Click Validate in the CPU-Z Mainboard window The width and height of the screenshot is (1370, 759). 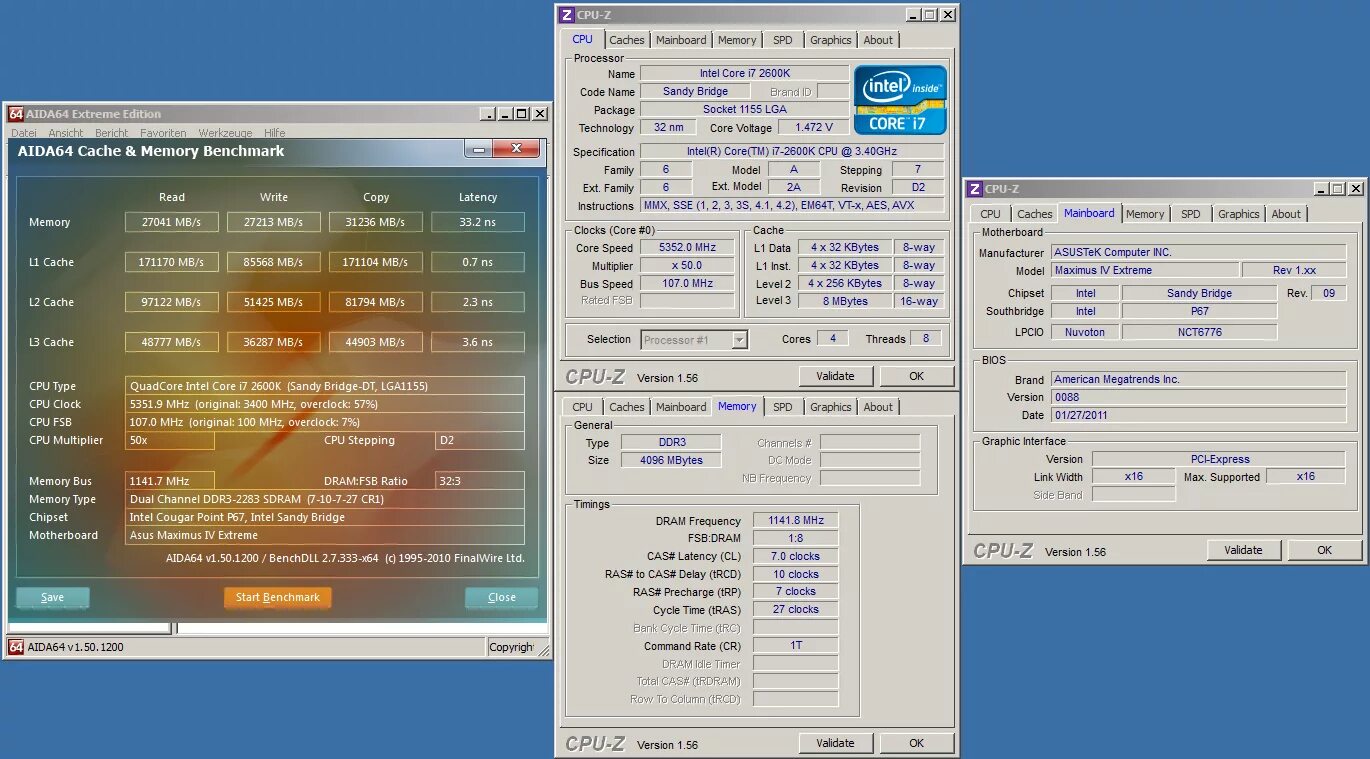pos(1243,550)
